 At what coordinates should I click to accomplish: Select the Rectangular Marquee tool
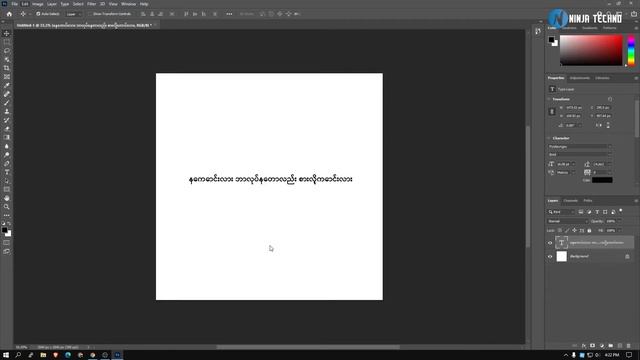[7, 42]
